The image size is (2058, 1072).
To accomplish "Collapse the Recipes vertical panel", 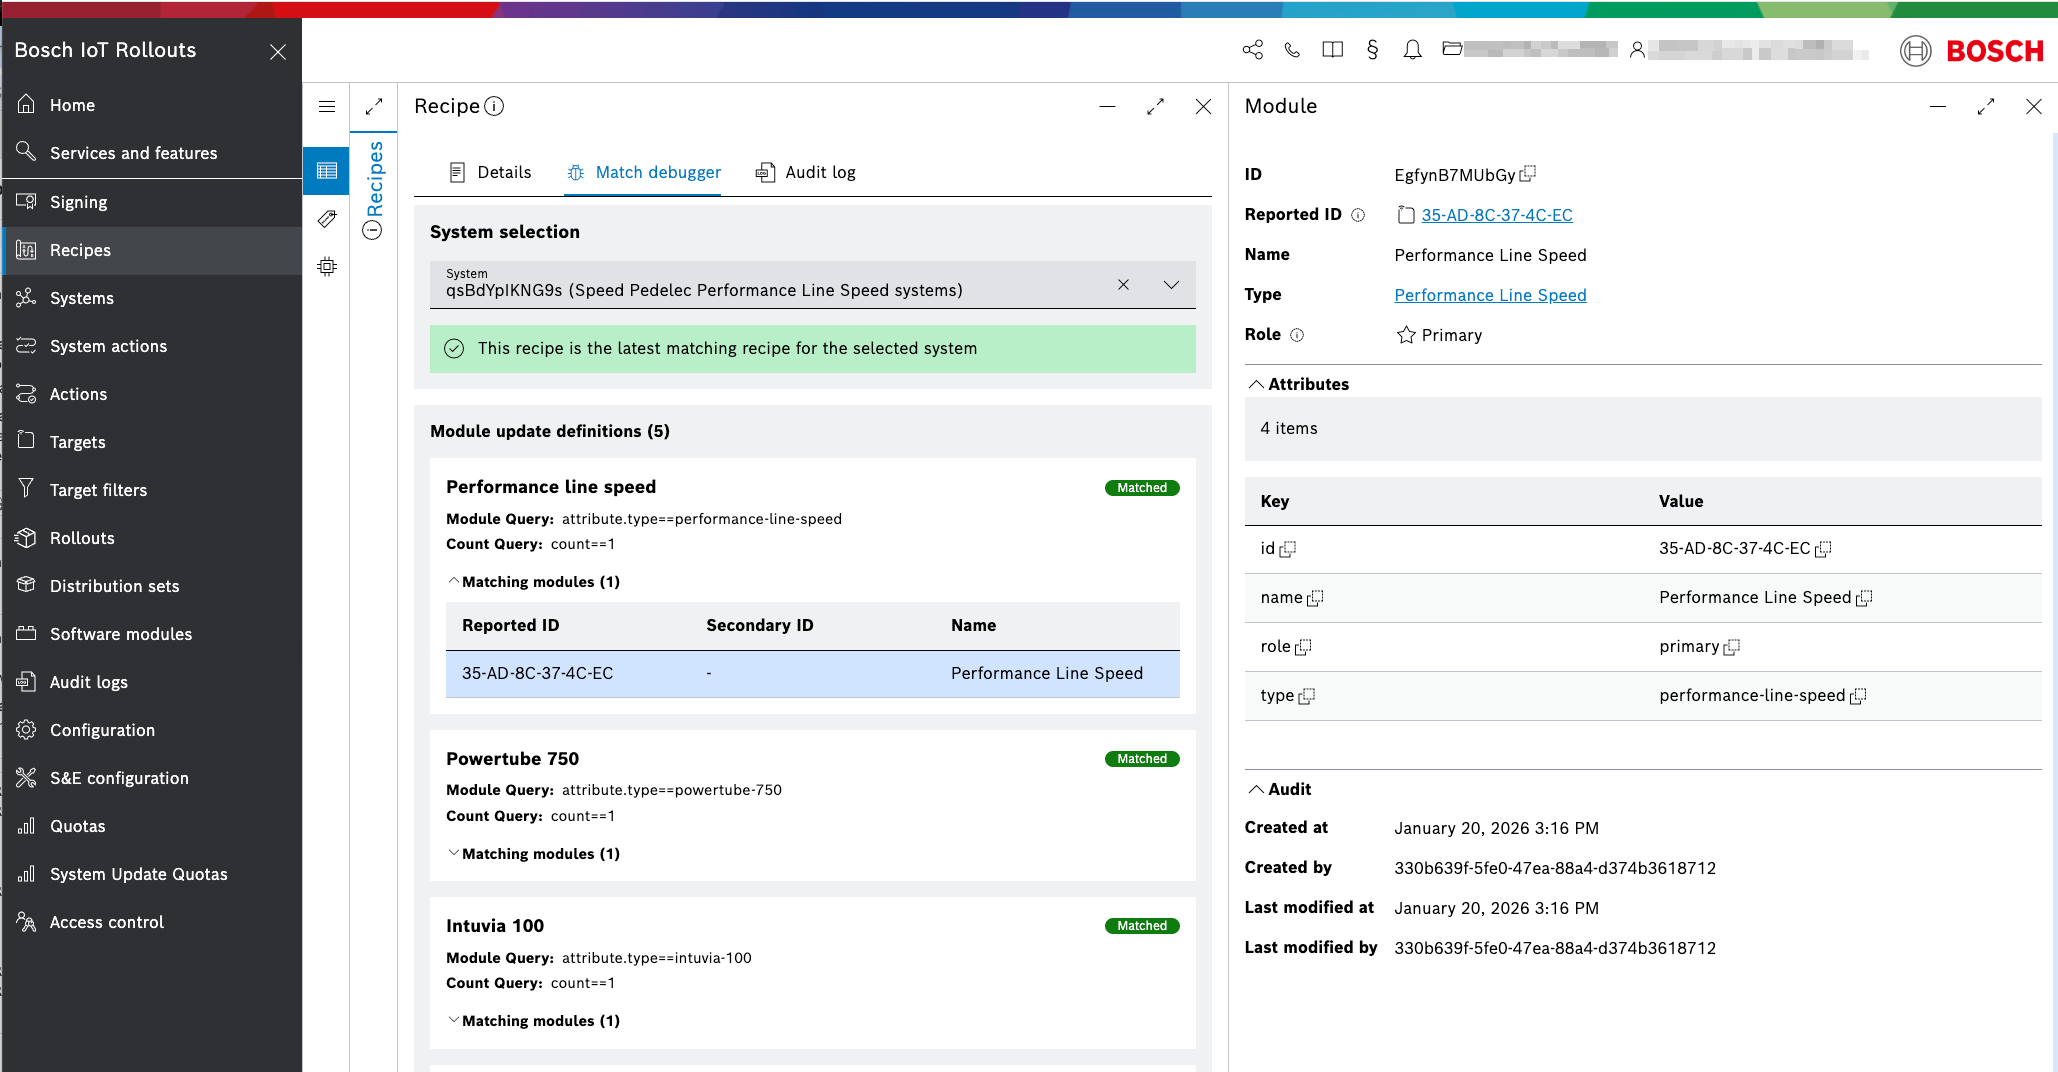I will point(372,231).
